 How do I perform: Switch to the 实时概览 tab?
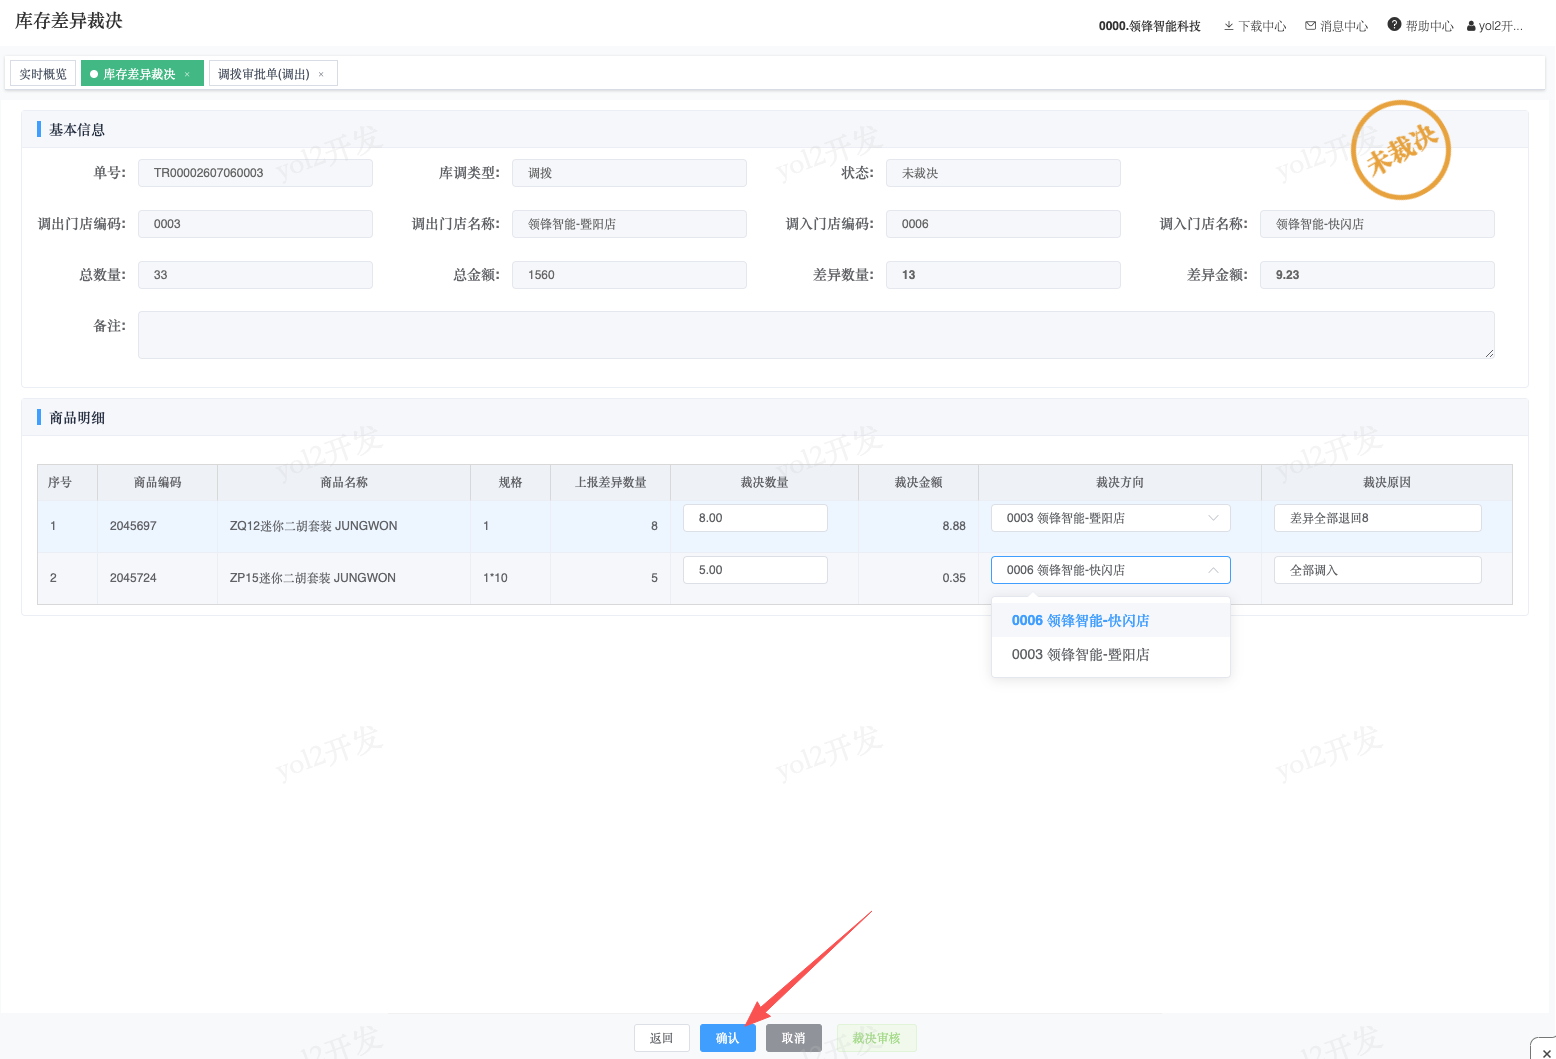tap(43, 74)
